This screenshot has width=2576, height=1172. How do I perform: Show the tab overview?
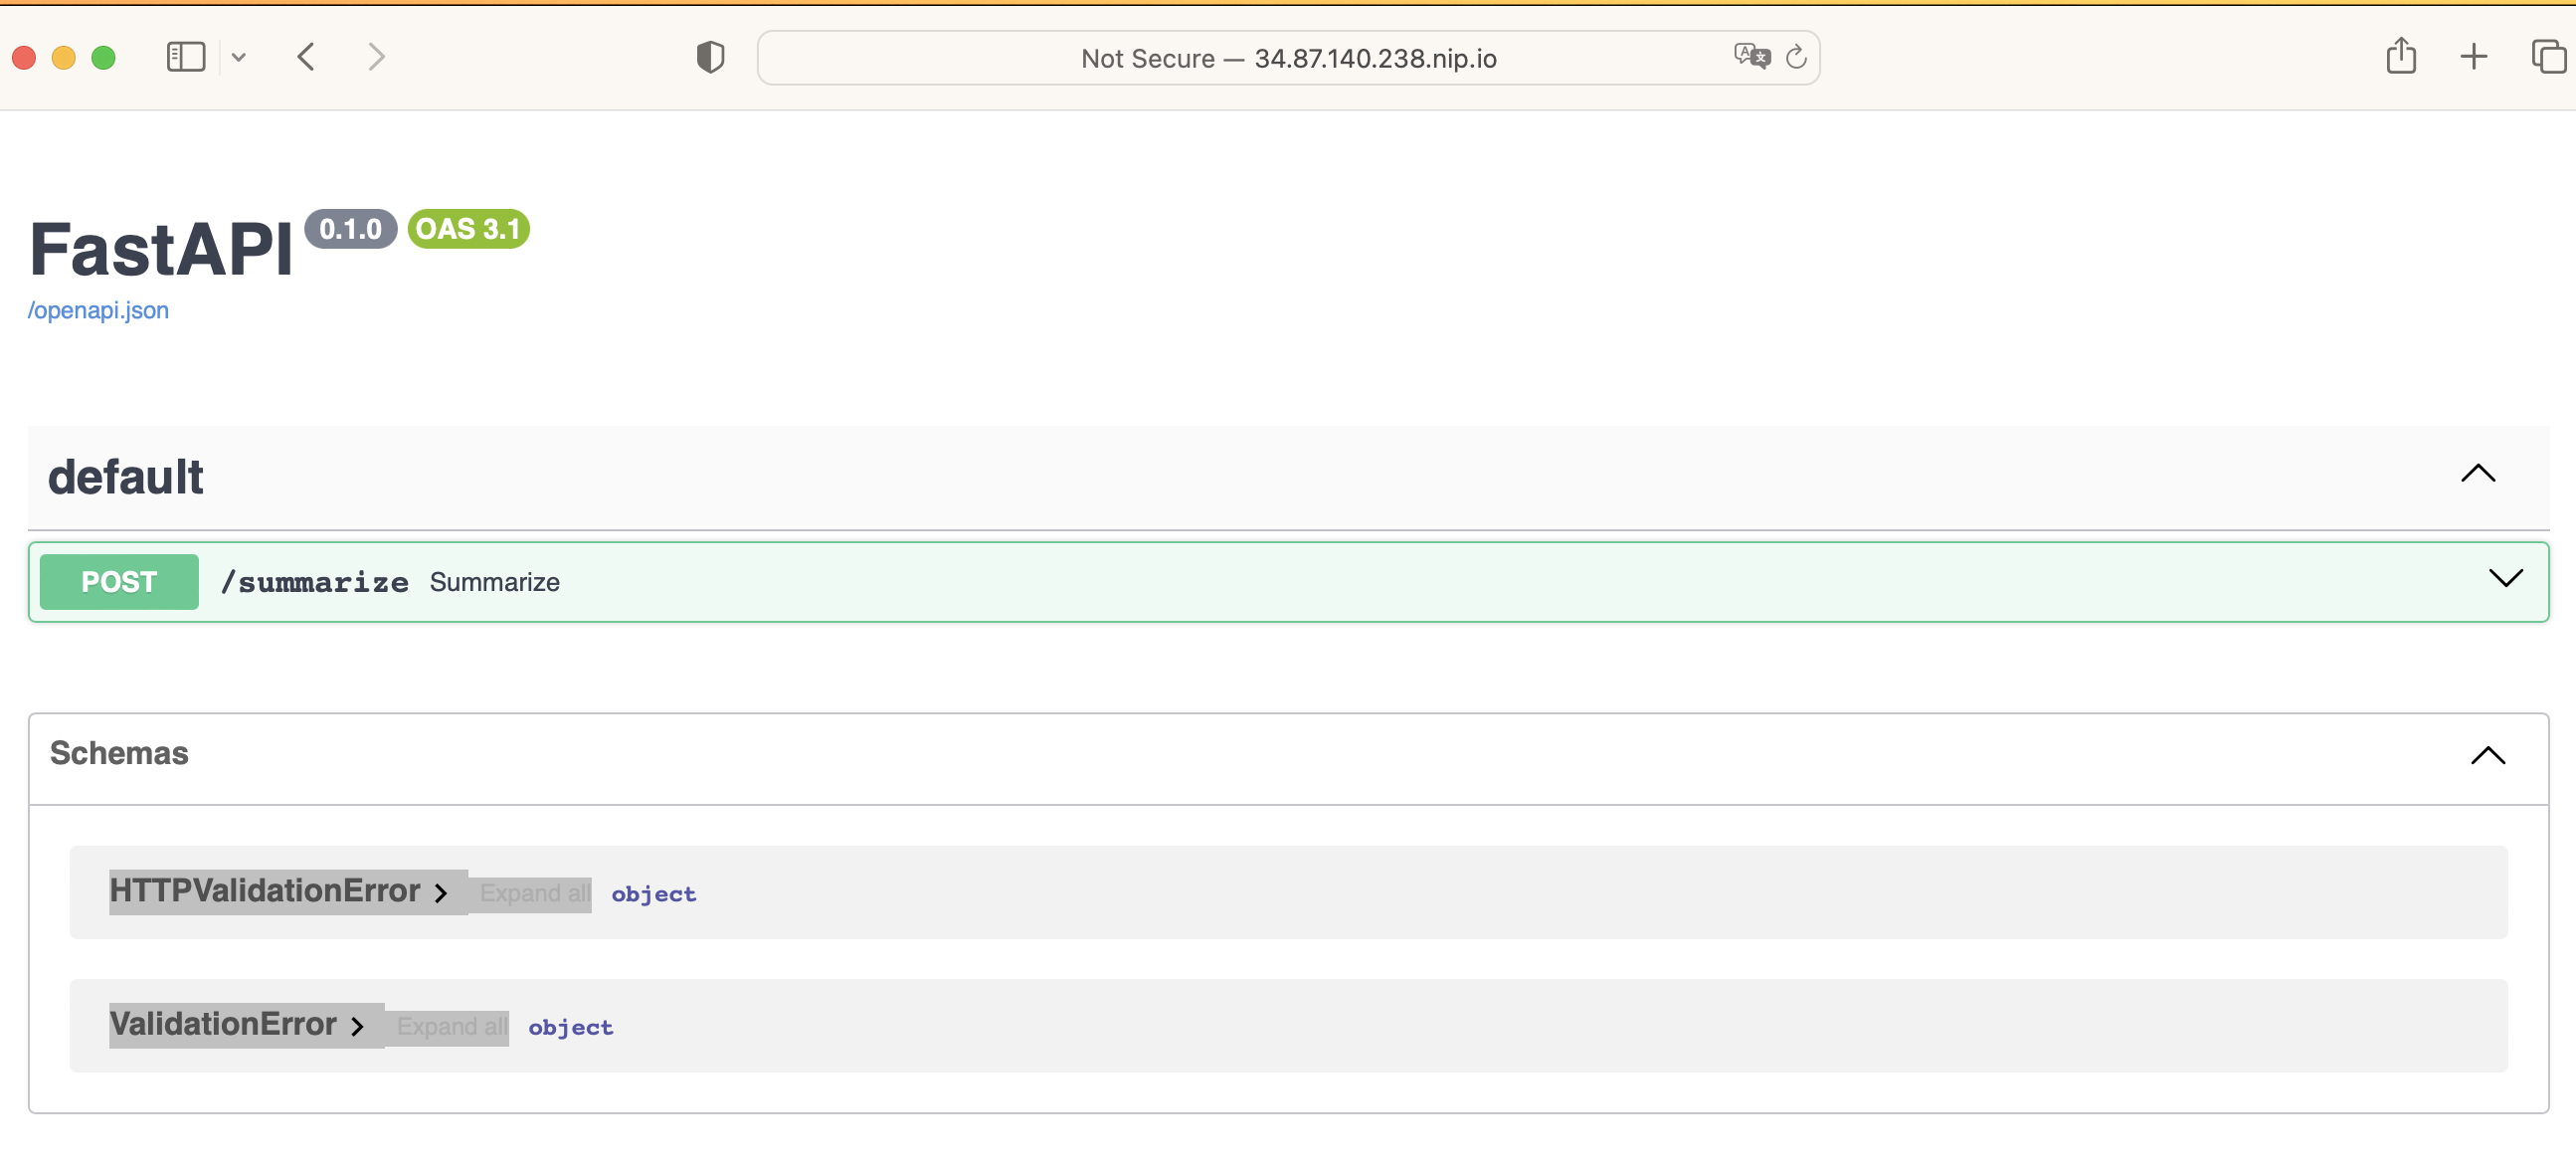click(2547, 57)
